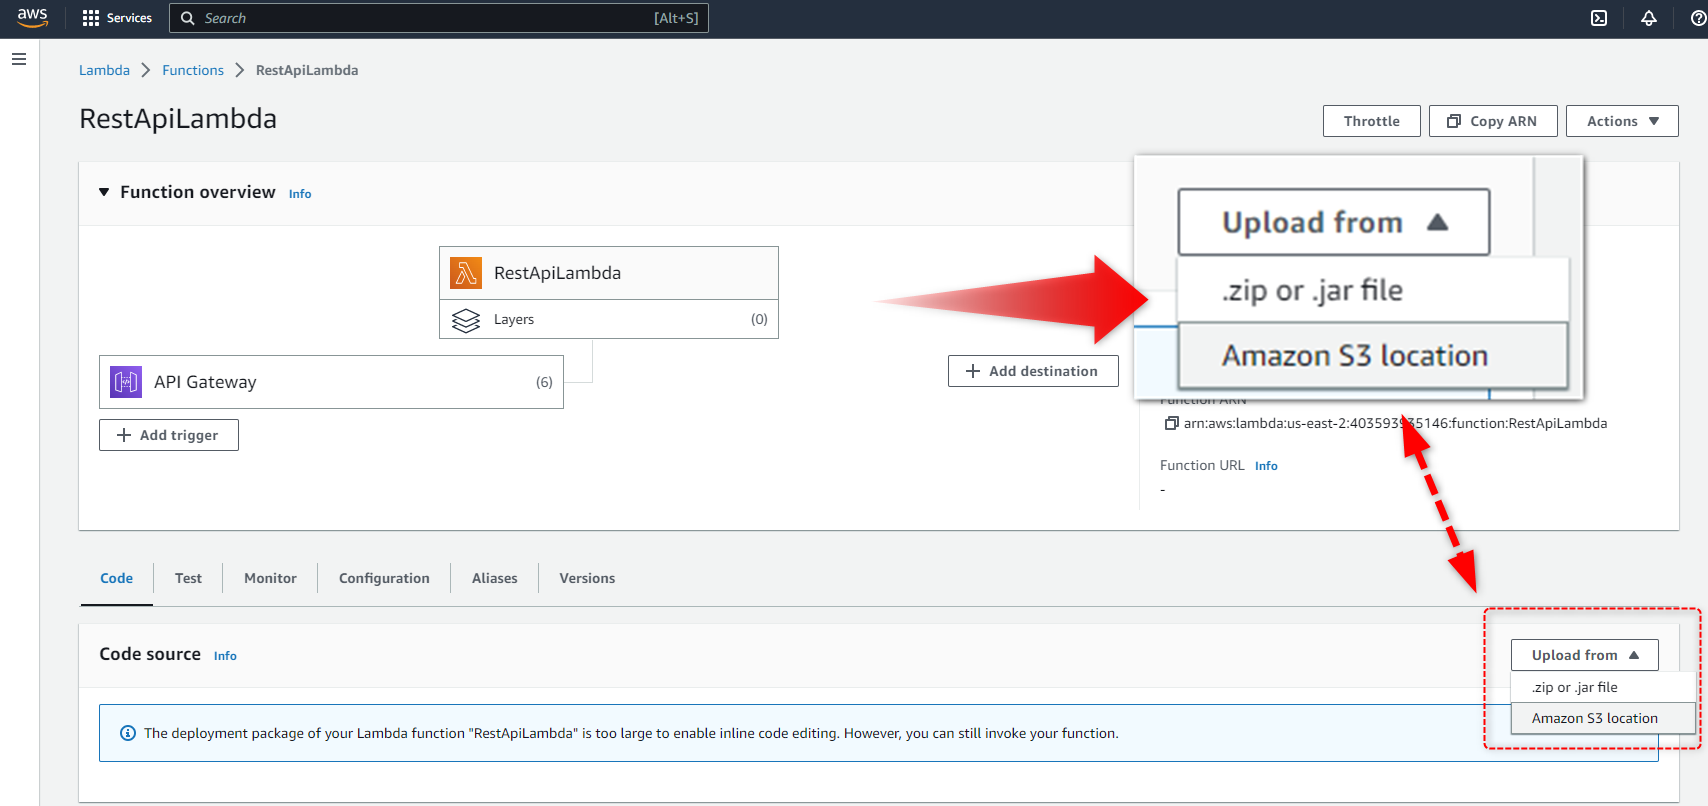1708x806 pixels.
Task: Click in the AWS Search field
Action: [439, 18]
